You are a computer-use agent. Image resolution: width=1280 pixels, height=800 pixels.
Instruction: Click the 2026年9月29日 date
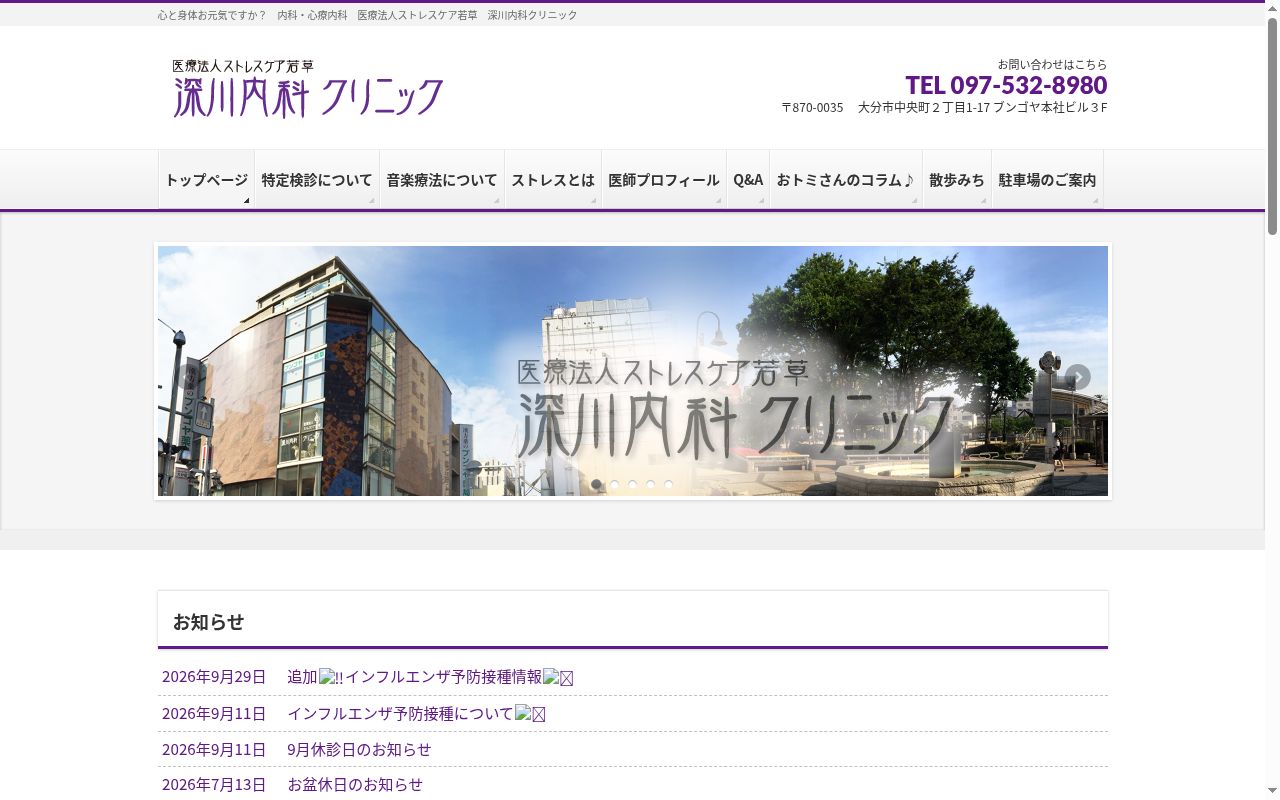coord(214,677)
